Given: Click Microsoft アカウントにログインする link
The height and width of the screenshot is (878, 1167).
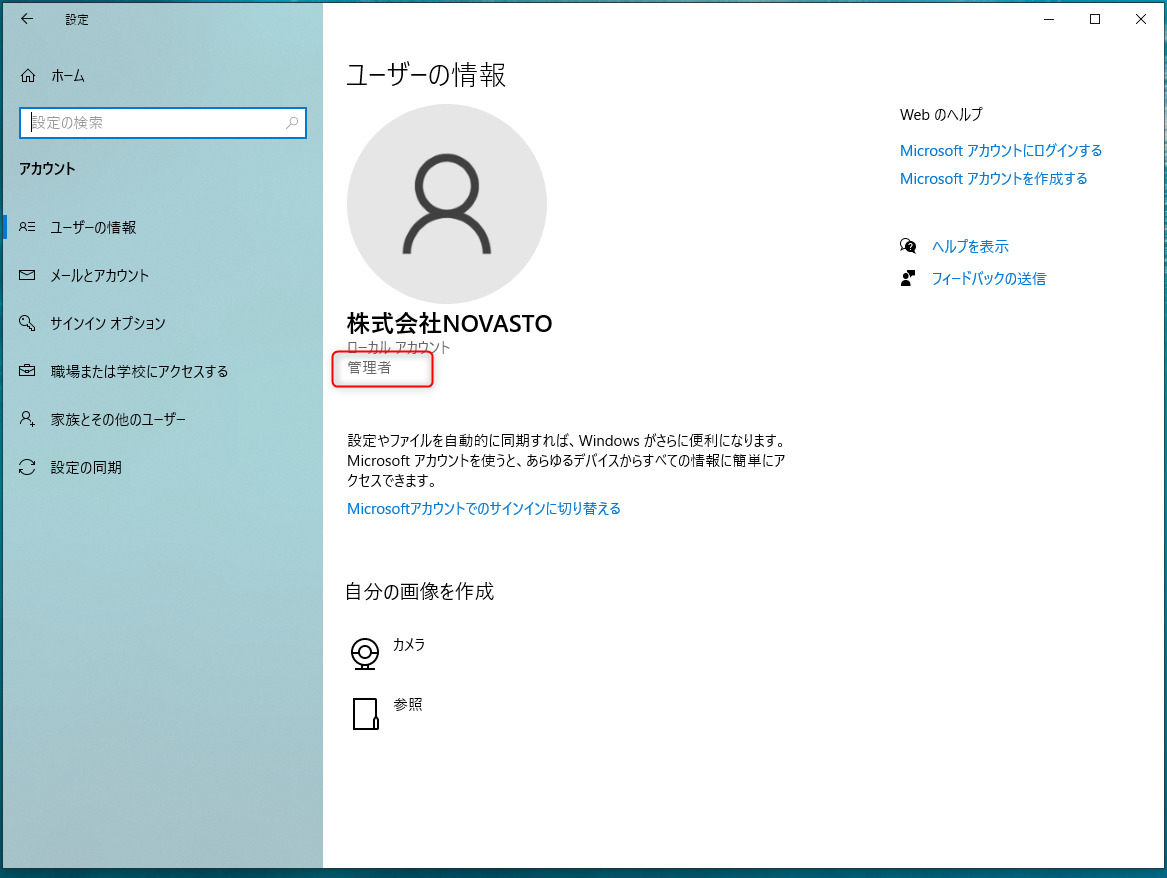Looking at the screenshot, I should [x=1001, y=150].
